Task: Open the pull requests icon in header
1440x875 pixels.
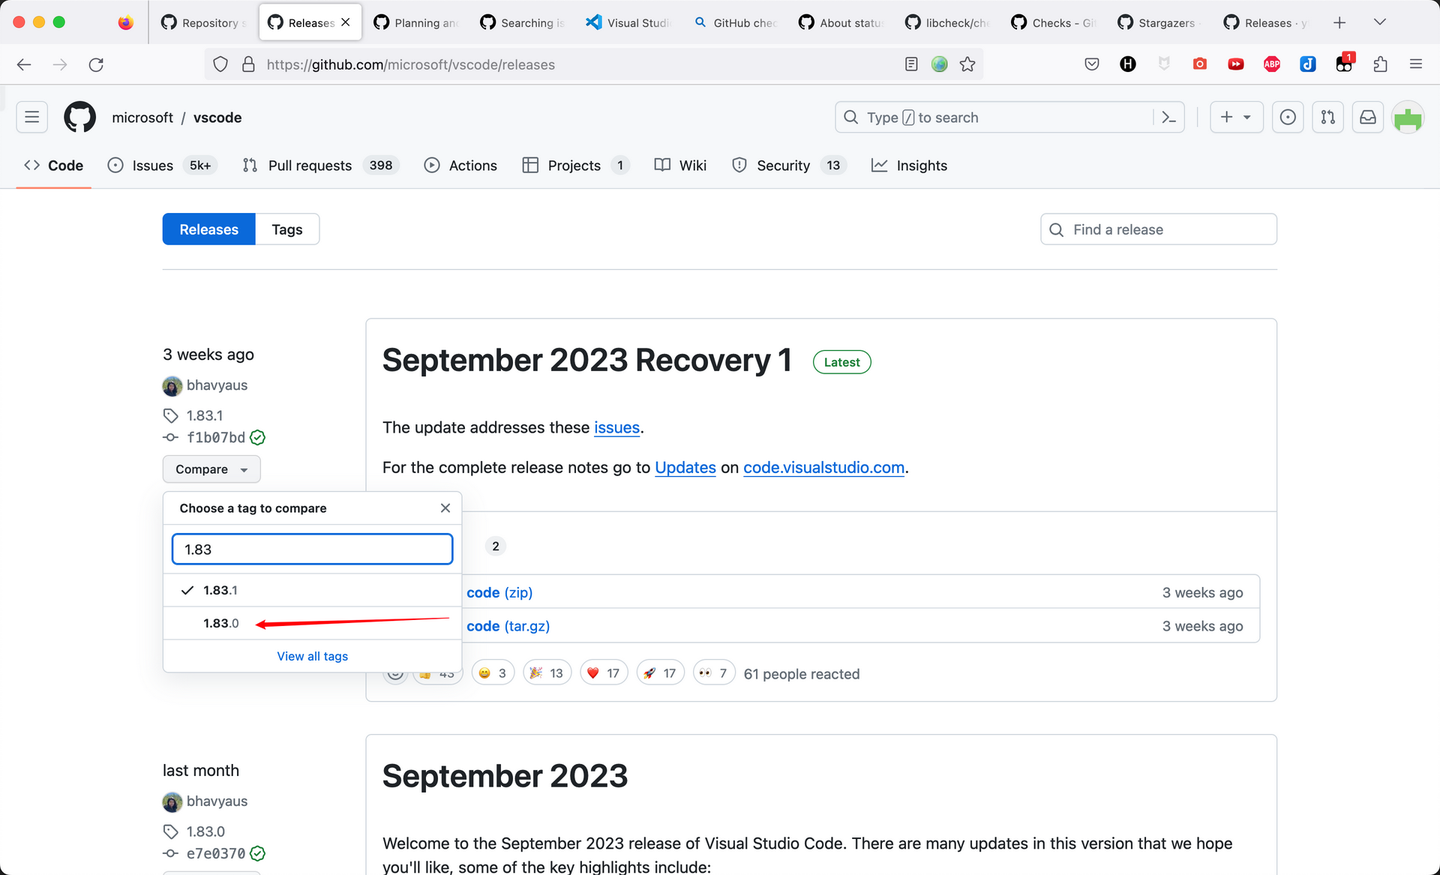Action: coord(1328,117)
